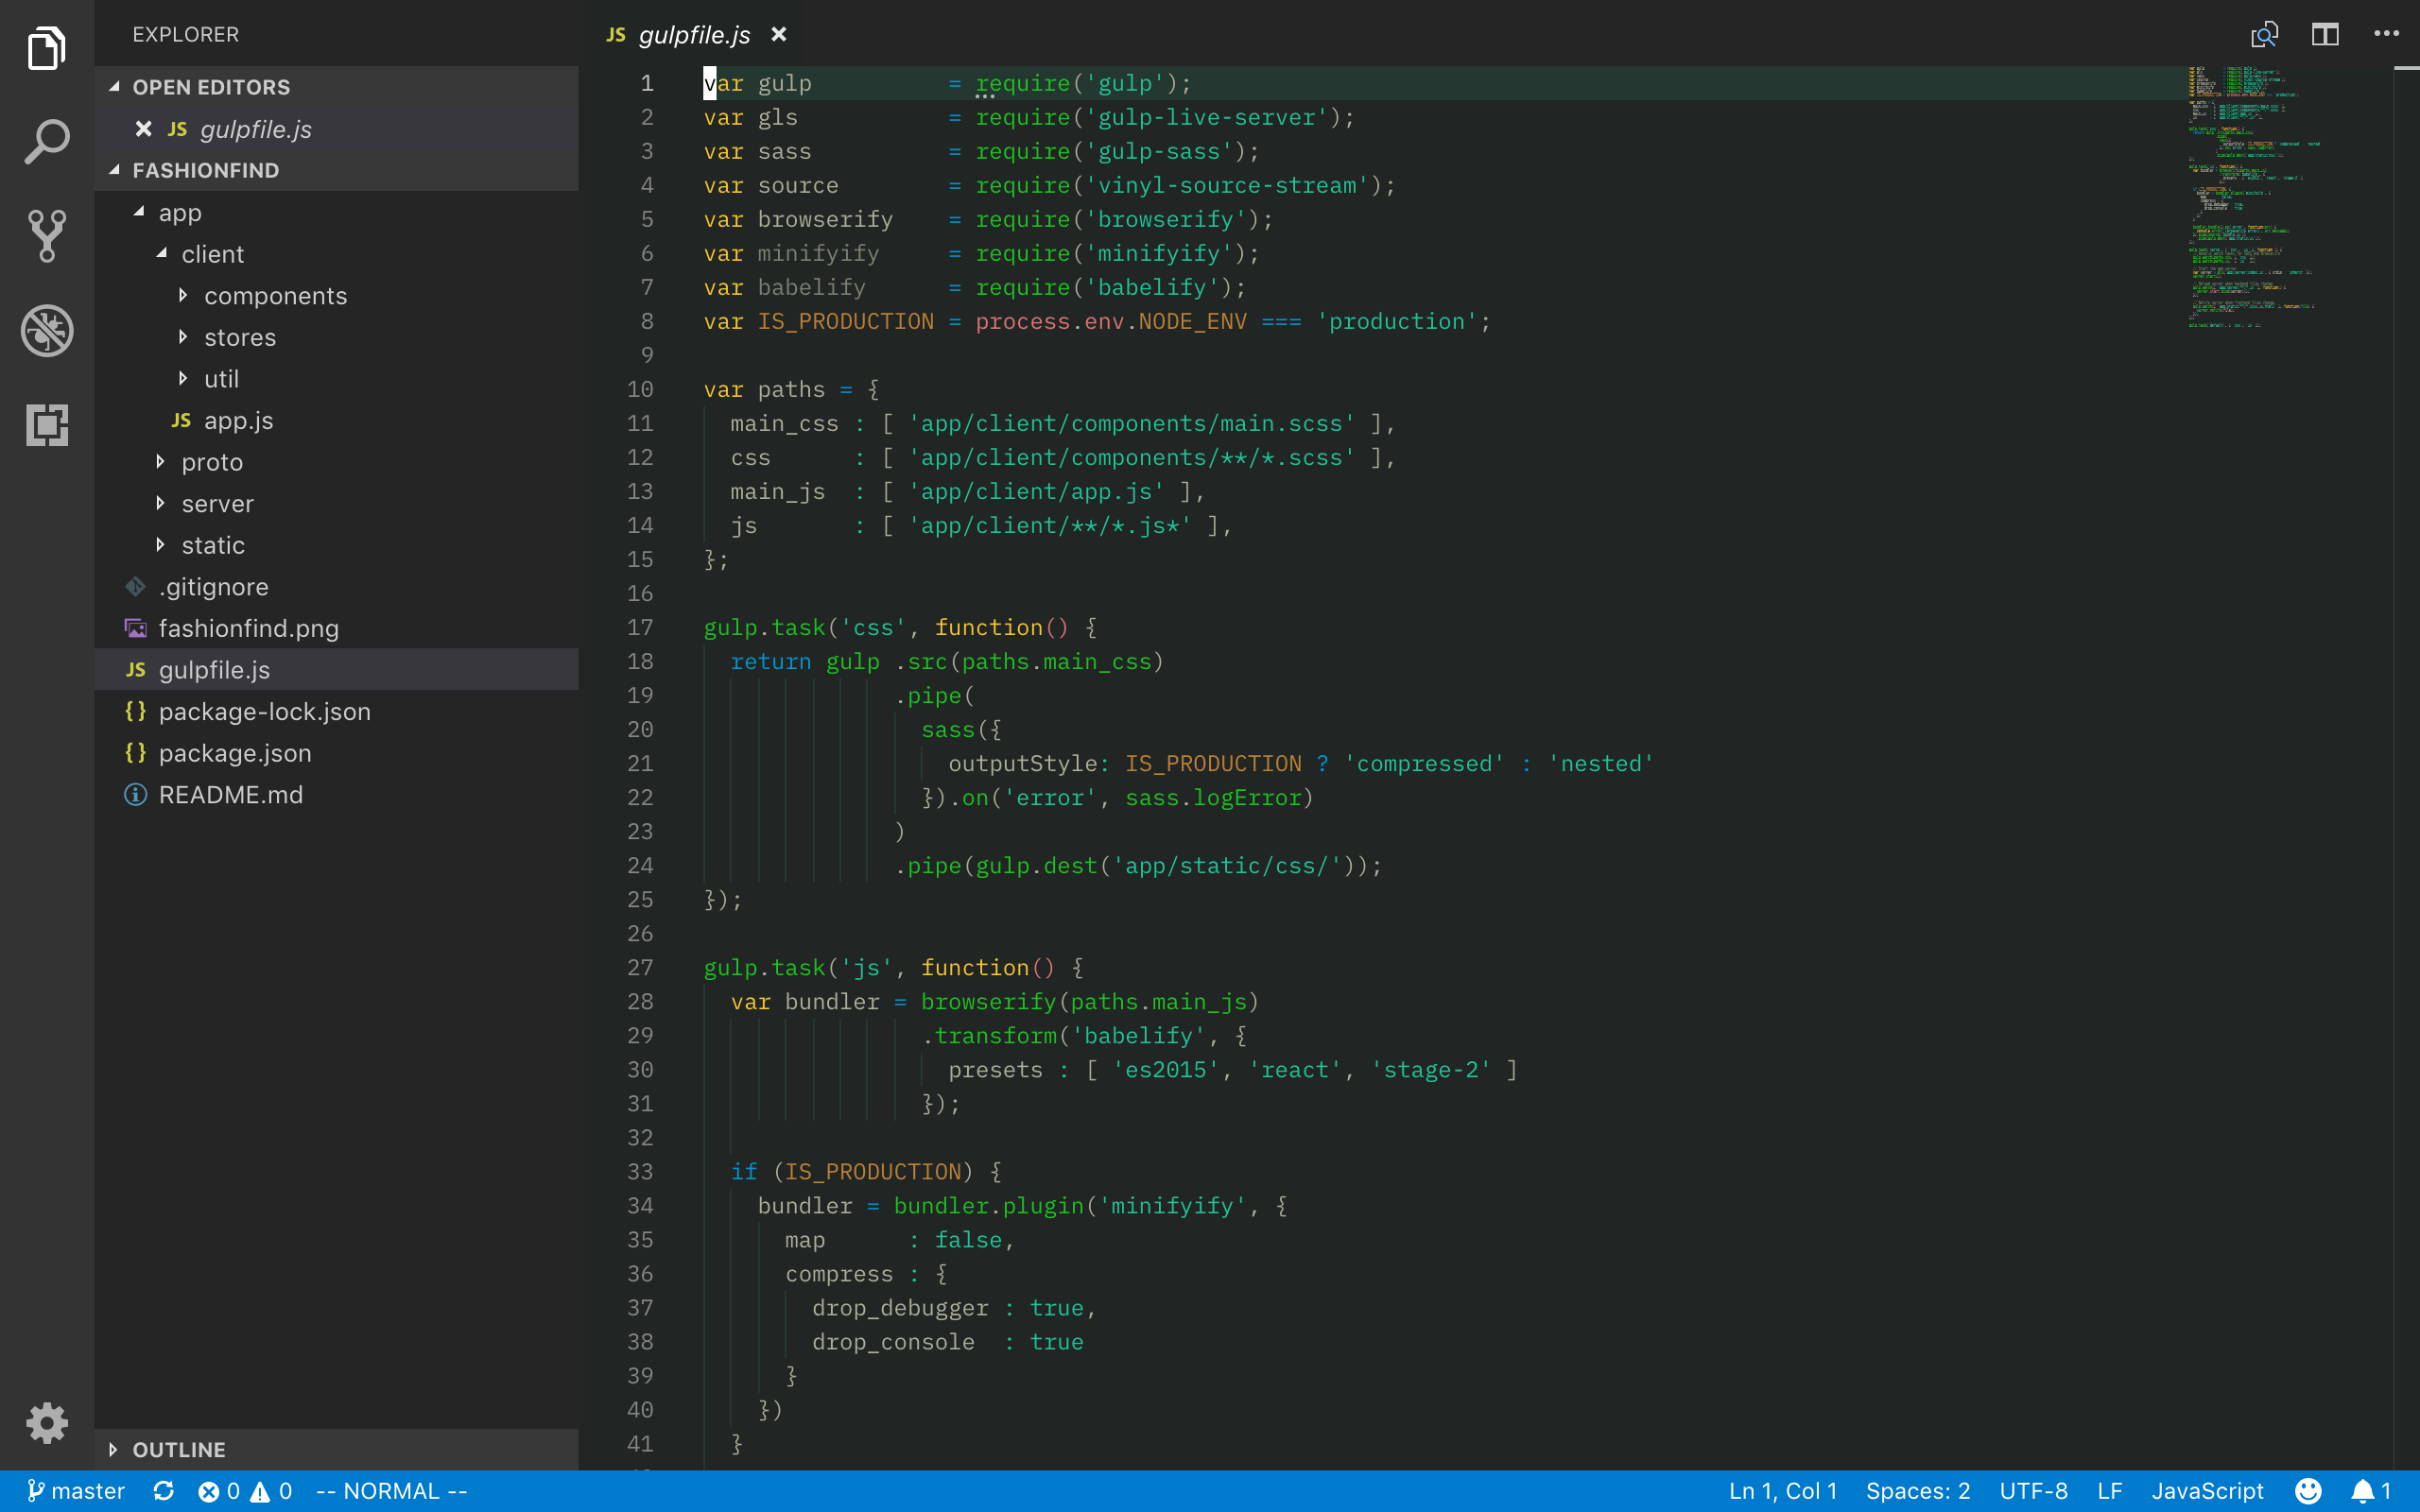Click the Split Editor icon
Viewport: 2420px width, 1512px height.
pyautogui.click(x=2324, y=35)
